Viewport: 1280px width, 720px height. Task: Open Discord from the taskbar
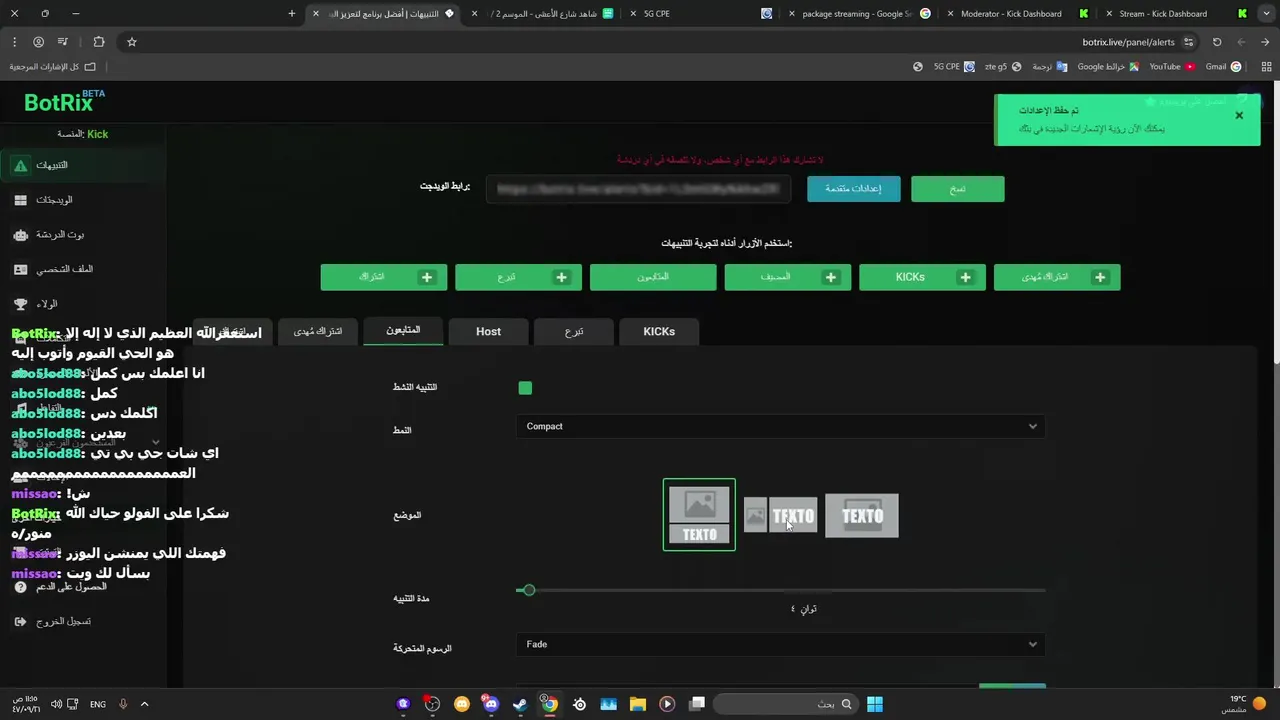tap(491, 704)
